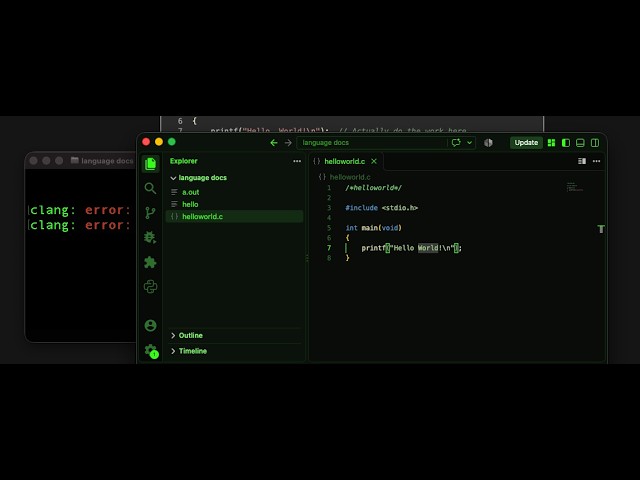The width and height of the screenshot is (640, 480).
Task: Click the braces icon in the breadcrumb
Action: click(x=322, y=177)
